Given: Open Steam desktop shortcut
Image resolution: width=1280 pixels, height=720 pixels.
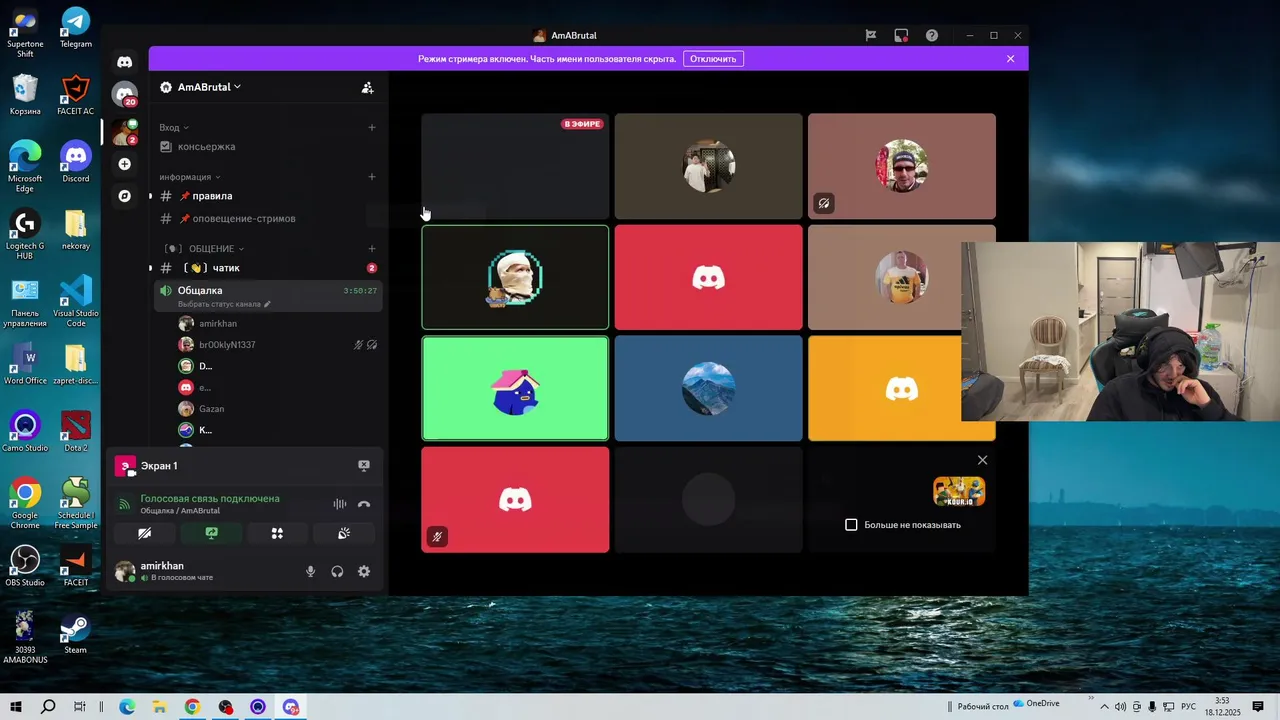Looking at the screenshot, I should 76,633.
